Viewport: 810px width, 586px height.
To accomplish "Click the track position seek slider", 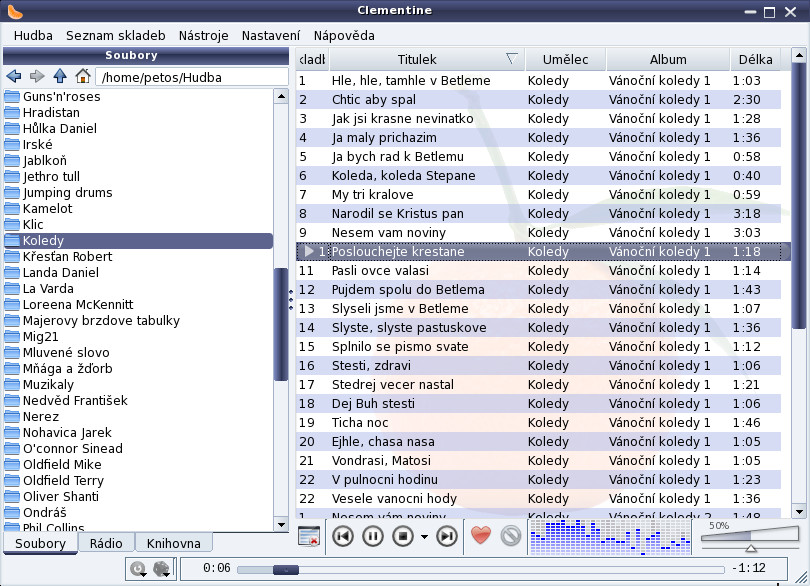I will click(480, 569).
